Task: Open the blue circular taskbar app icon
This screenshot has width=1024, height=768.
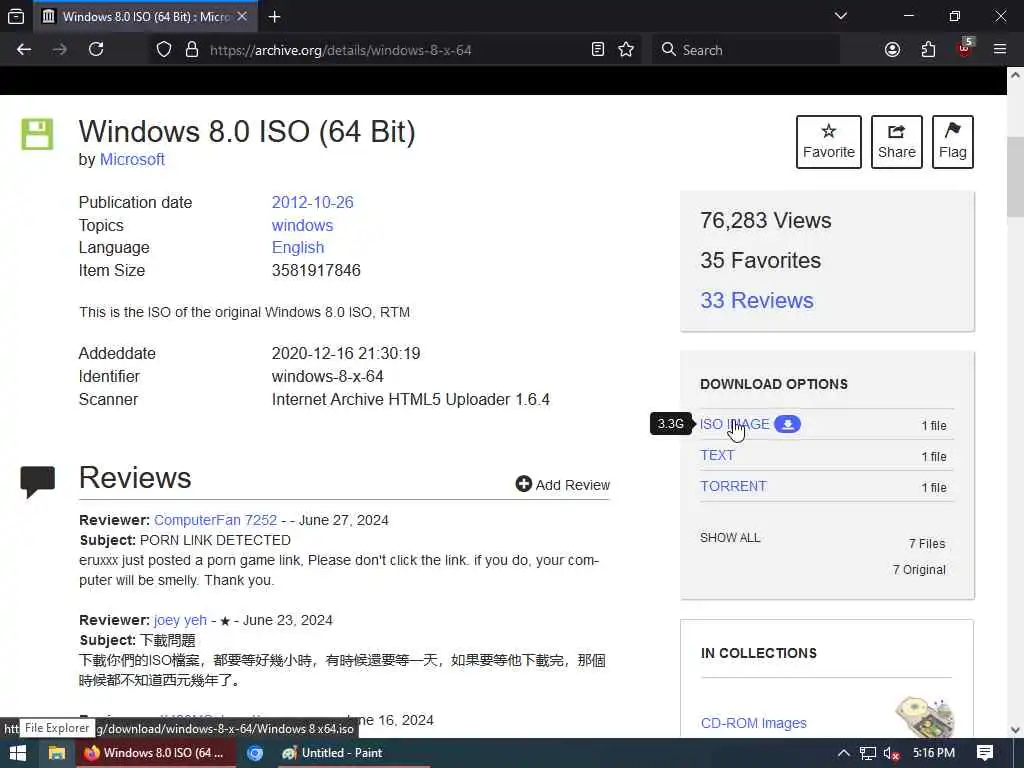Action: (x=255, y=753)
